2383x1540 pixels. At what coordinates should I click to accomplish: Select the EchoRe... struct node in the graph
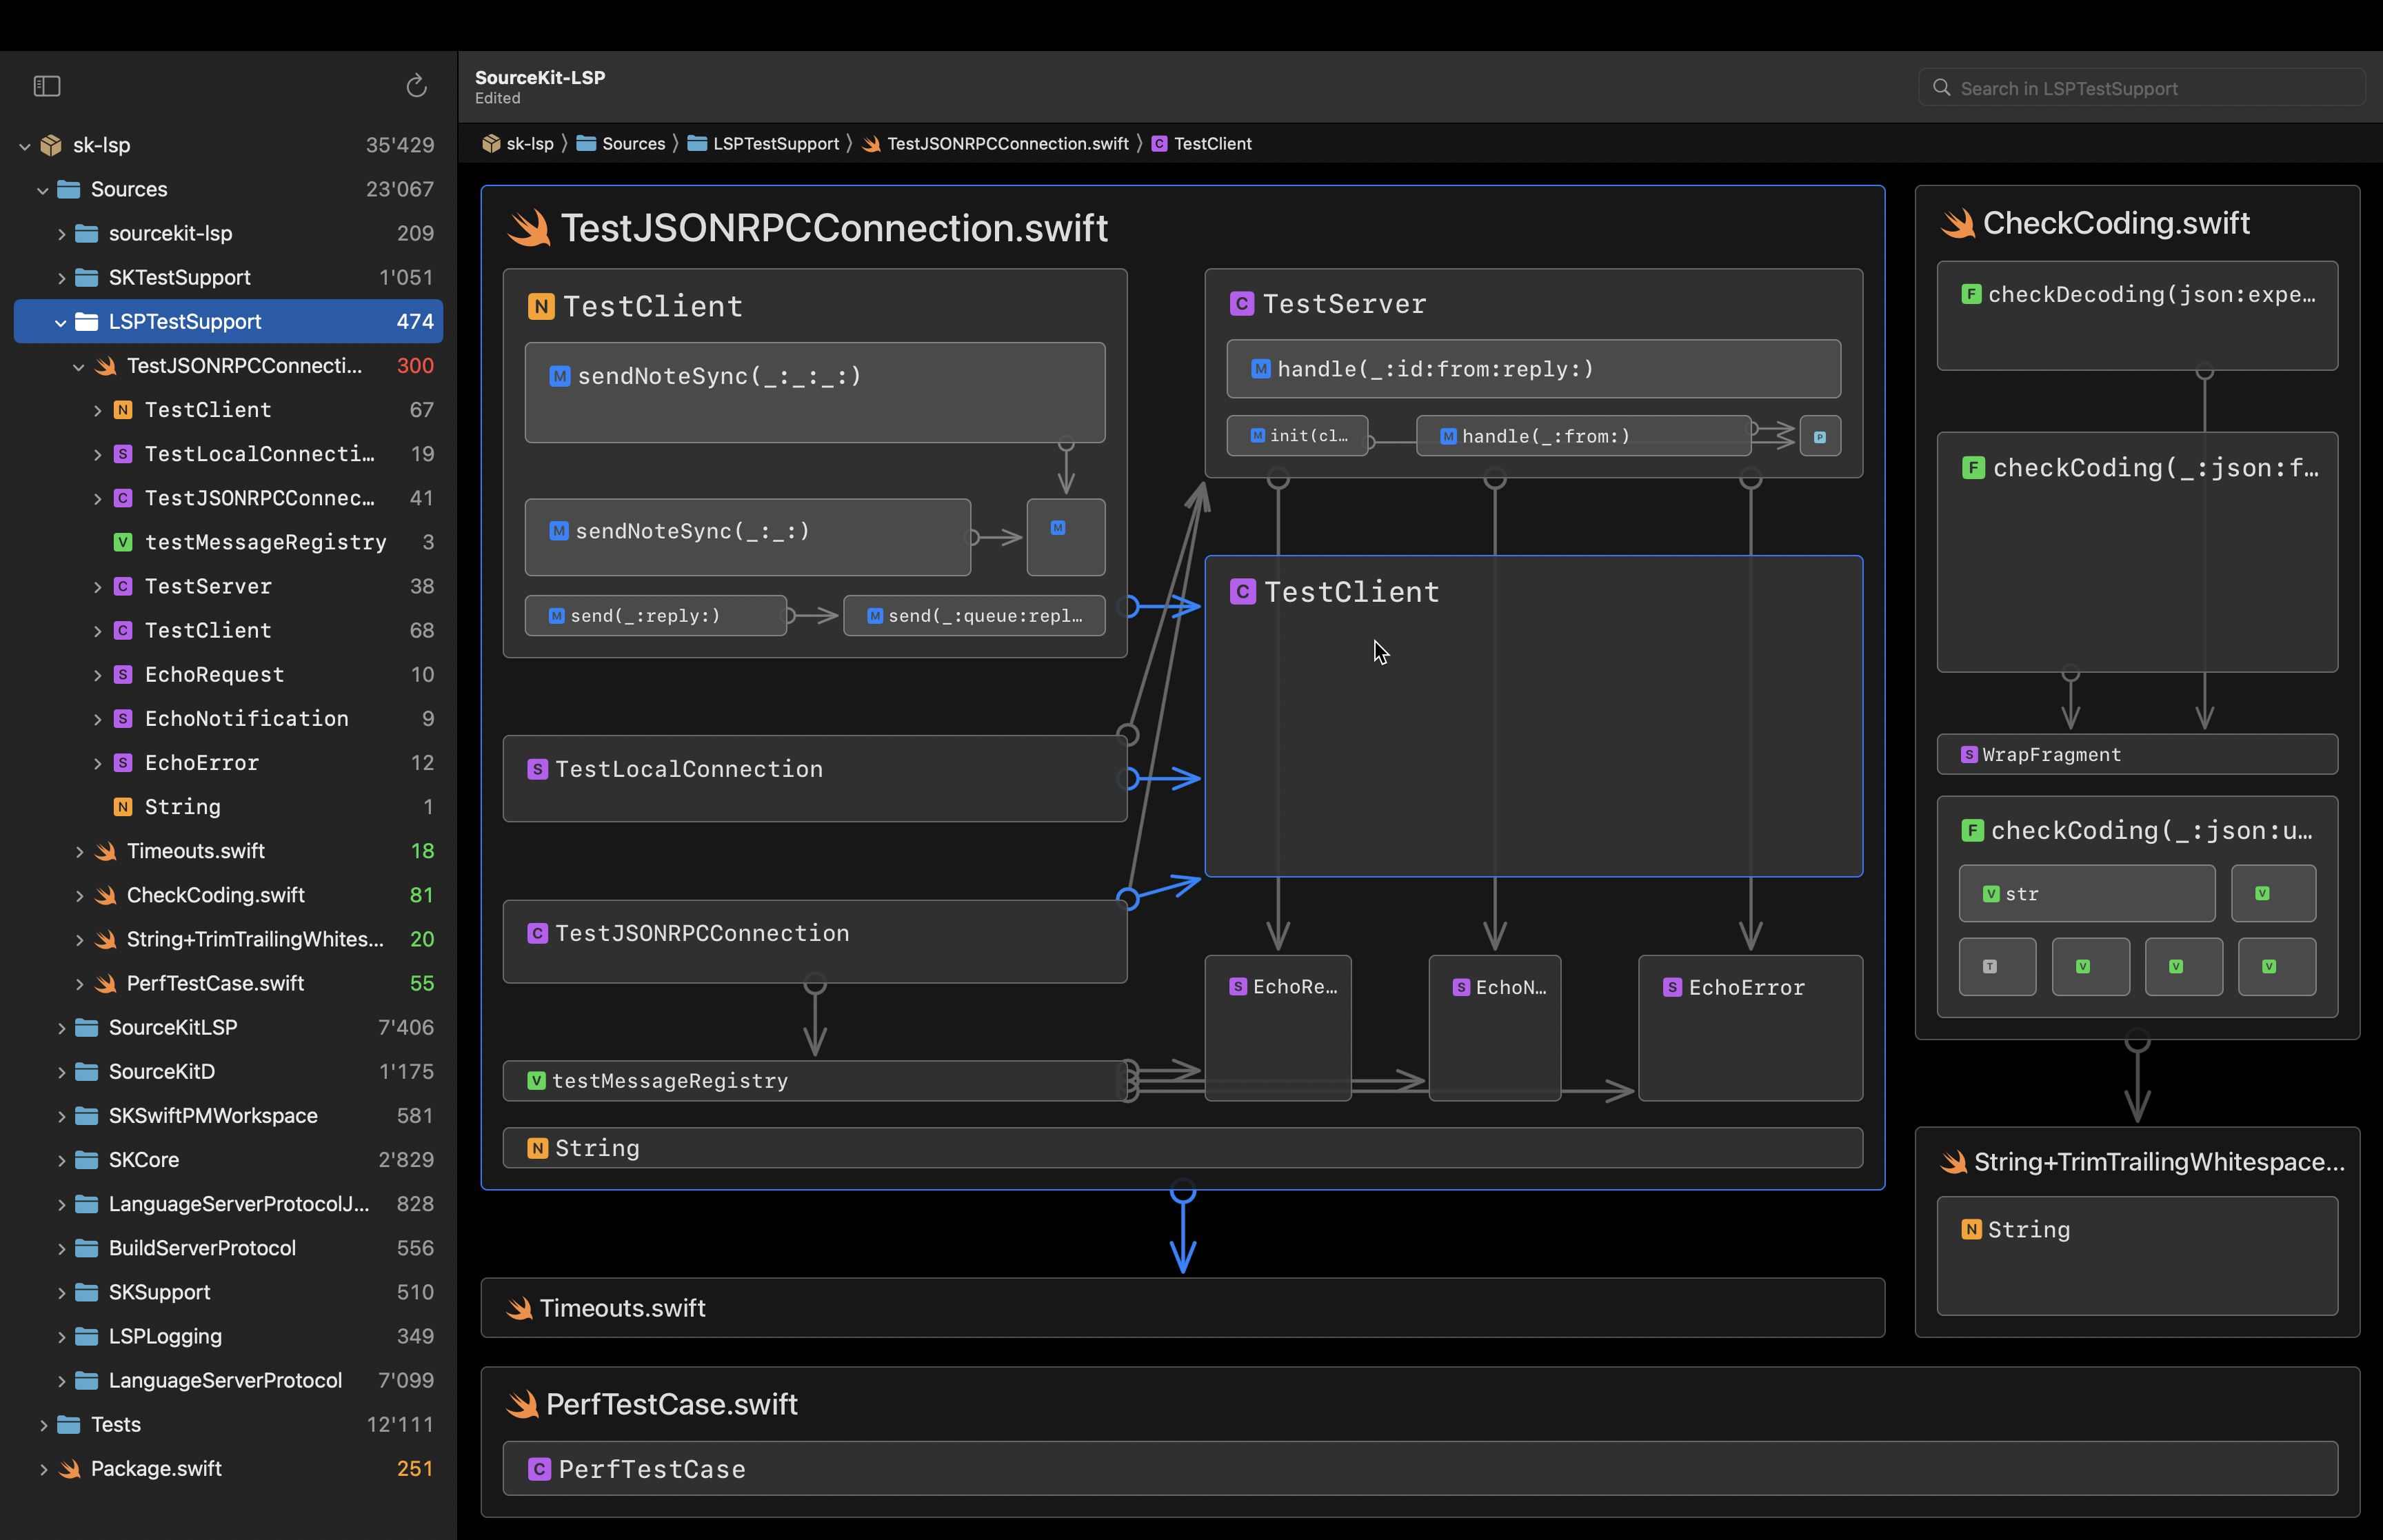click(1278, 1028)
